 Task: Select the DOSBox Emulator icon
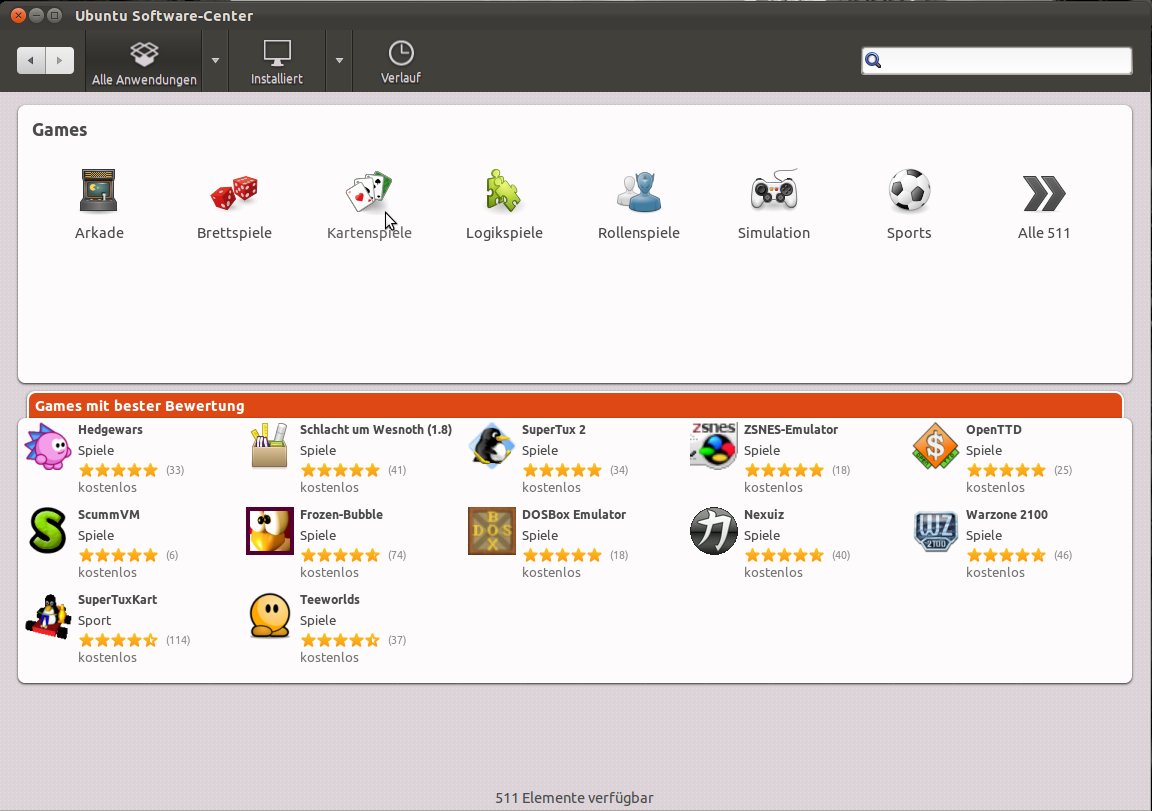coord(492,530)
